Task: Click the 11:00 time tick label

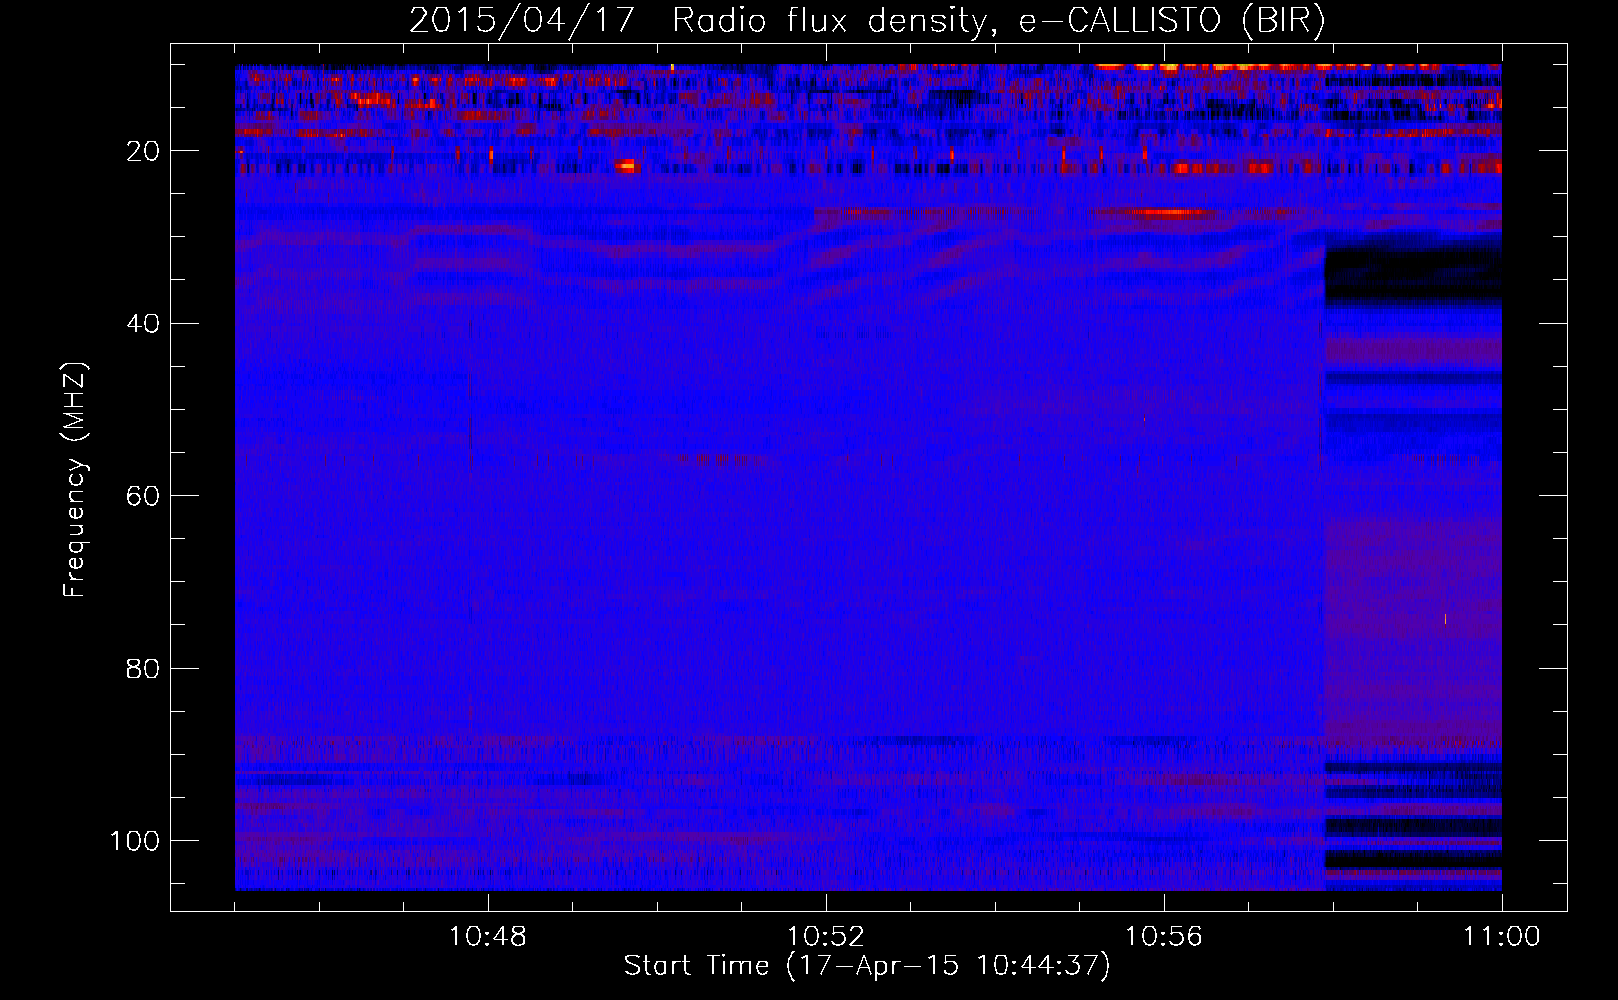Action: coord(1502,937)
